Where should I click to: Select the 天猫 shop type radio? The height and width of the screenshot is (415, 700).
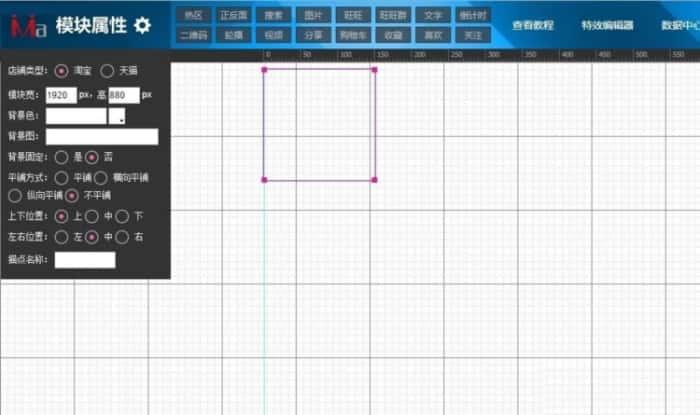[107, 71]
